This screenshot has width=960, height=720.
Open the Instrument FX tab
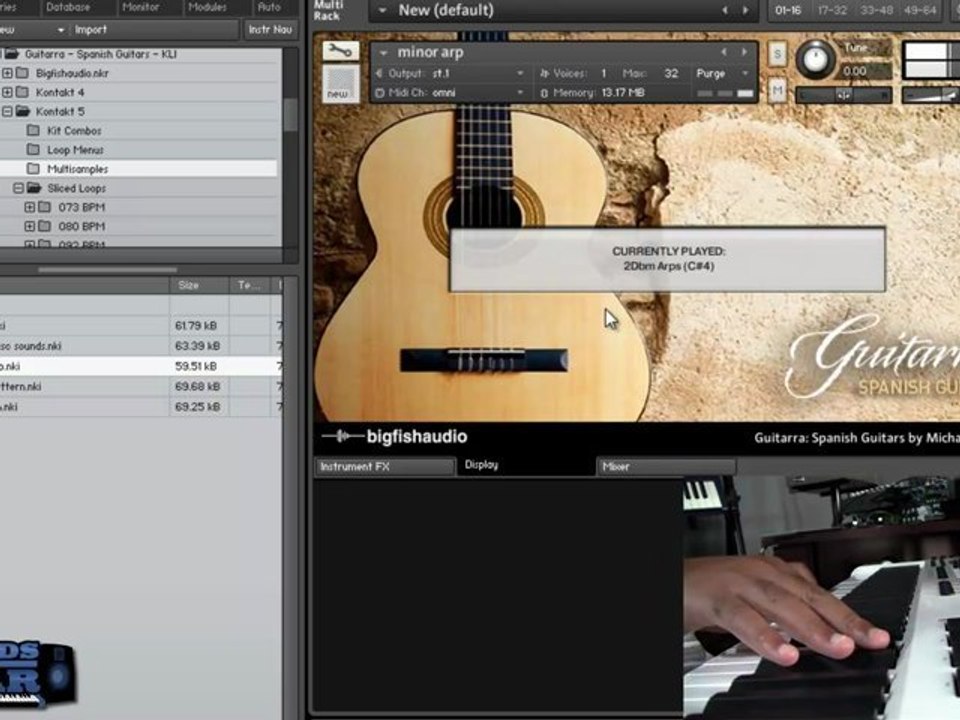coord(385,467)
